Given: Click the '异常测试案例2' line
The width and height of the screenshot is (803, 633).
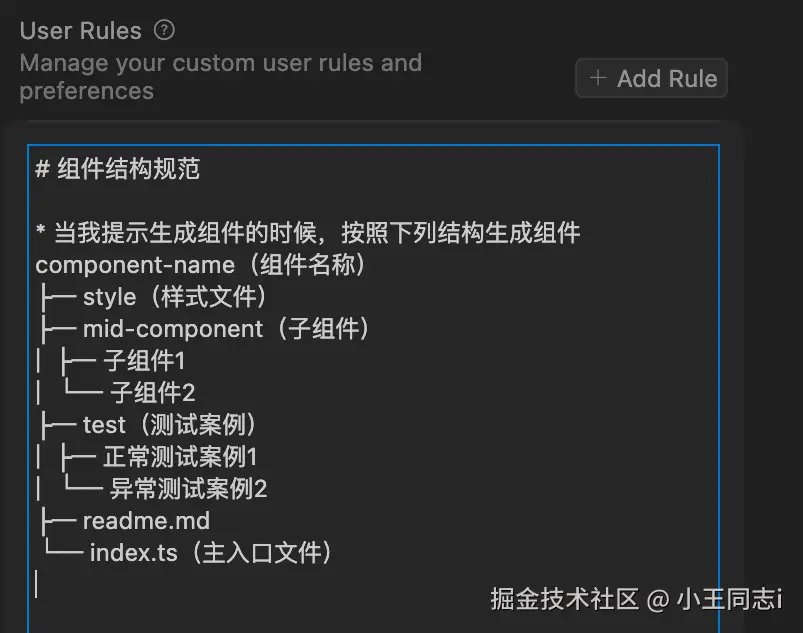Looking at the screenshot, I should (188, 489).
